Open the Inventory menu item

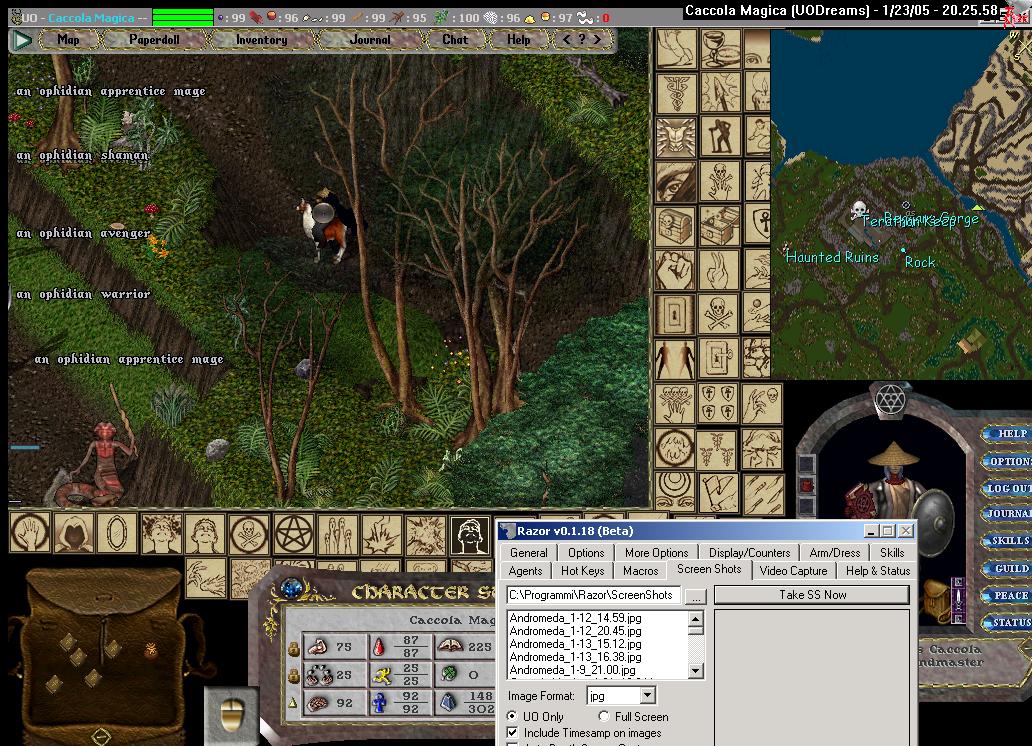click(x=261, y=40)
